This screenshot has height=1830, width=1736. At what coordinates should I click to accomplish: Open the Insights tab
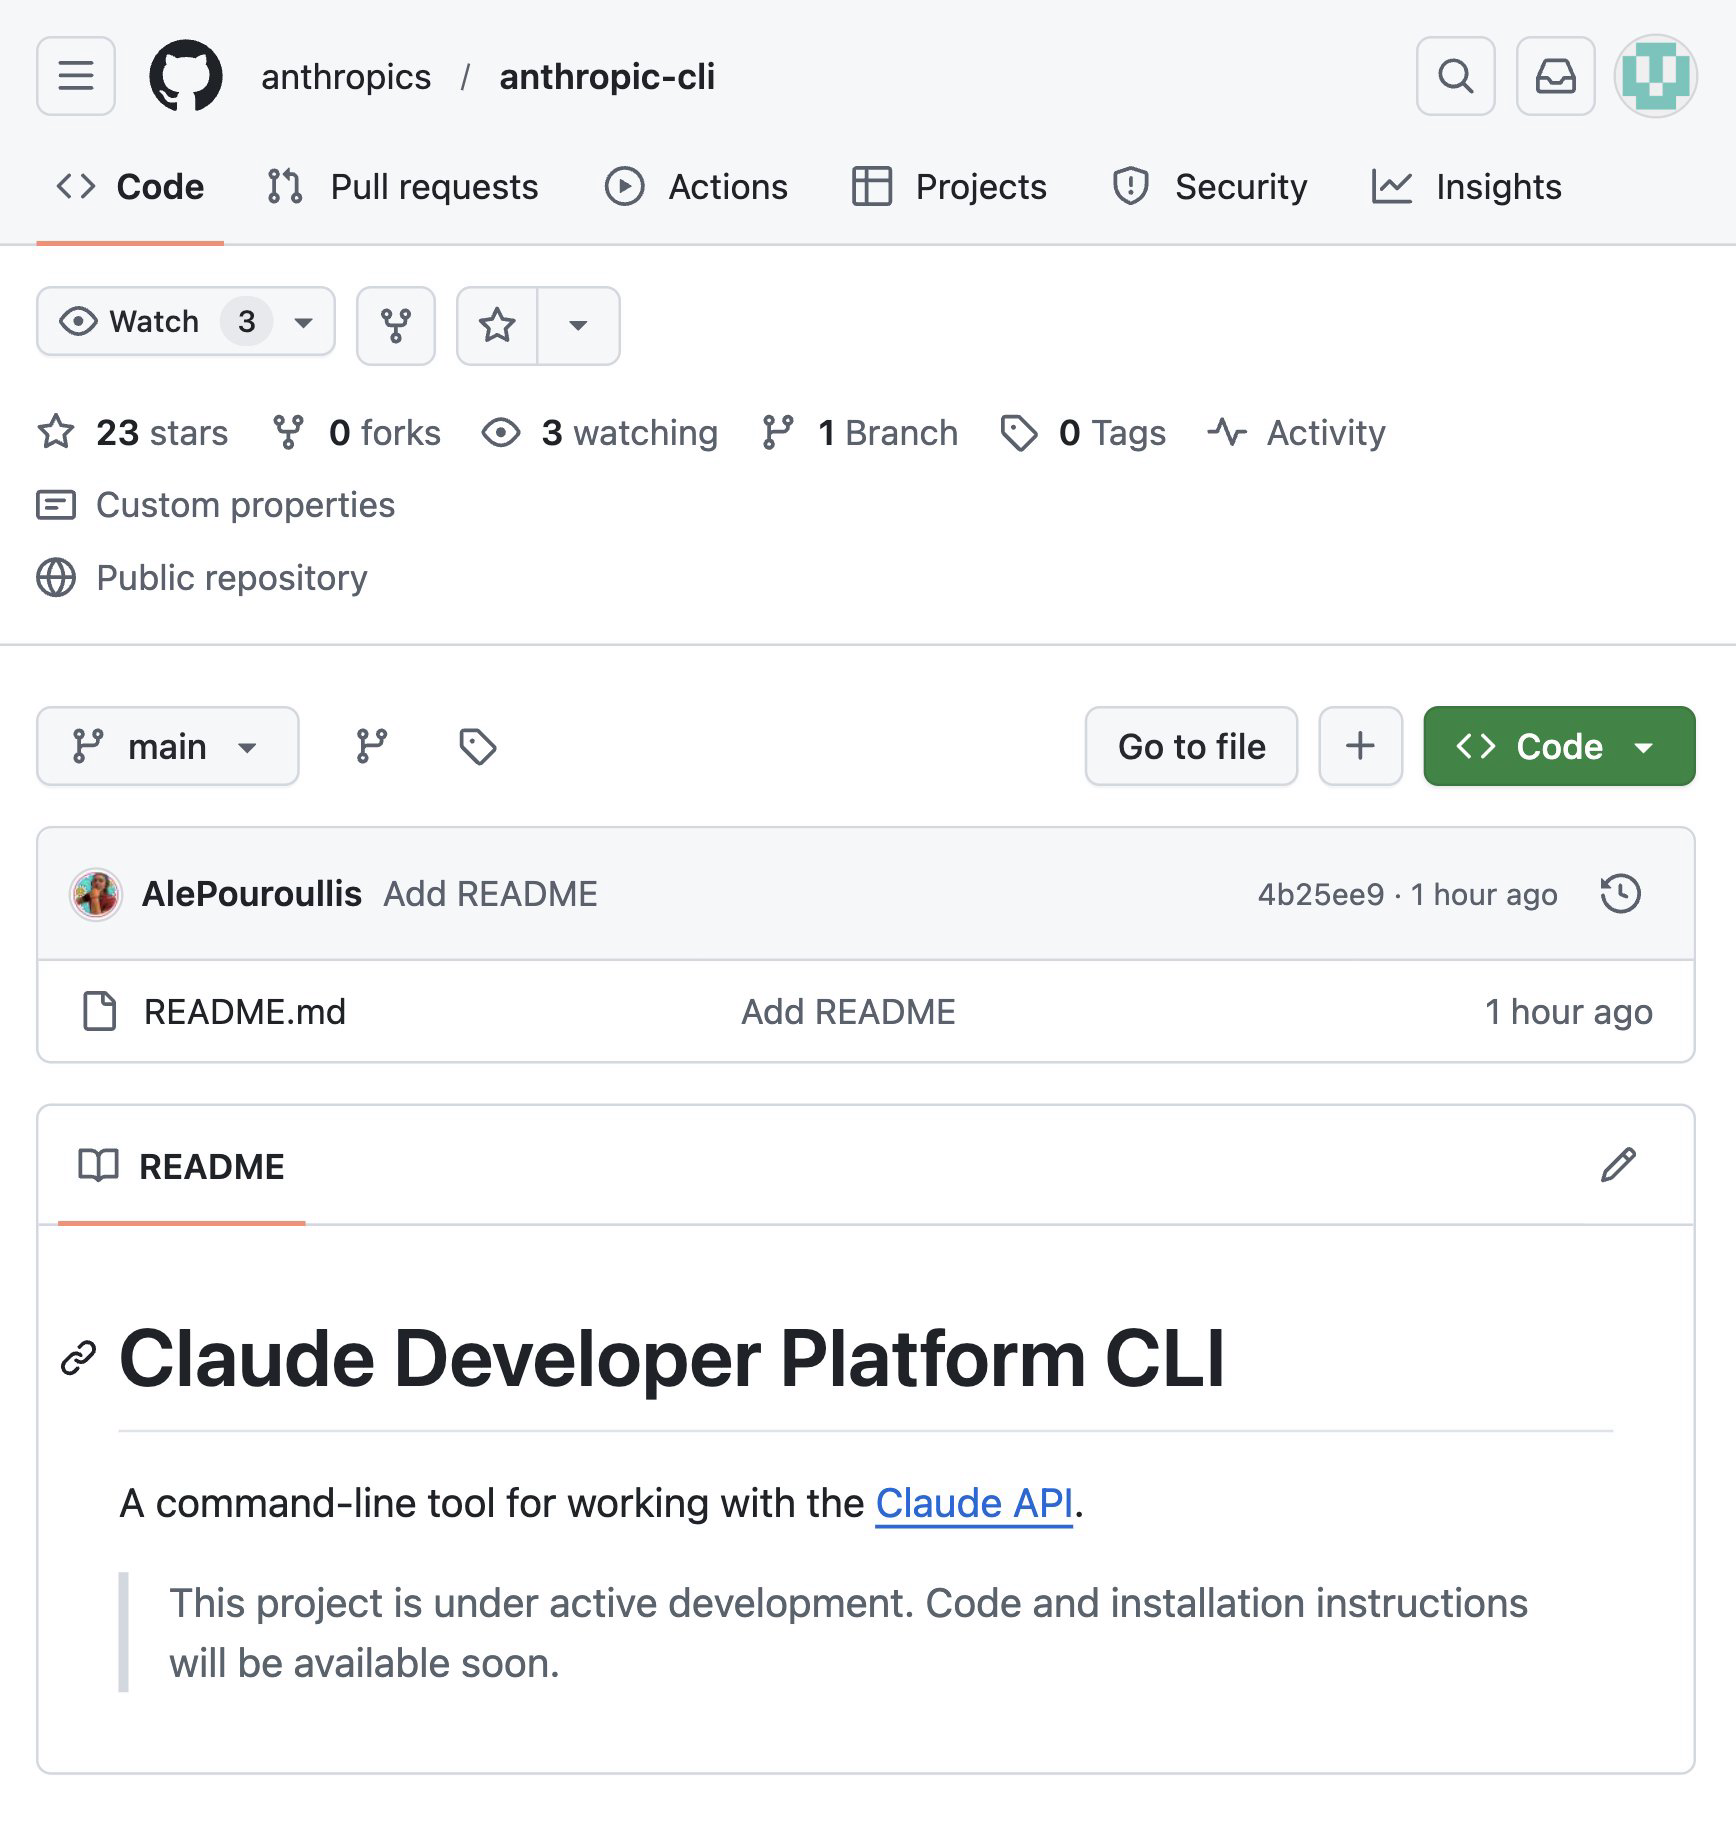pyautogui.click(x=1467, y=187)
